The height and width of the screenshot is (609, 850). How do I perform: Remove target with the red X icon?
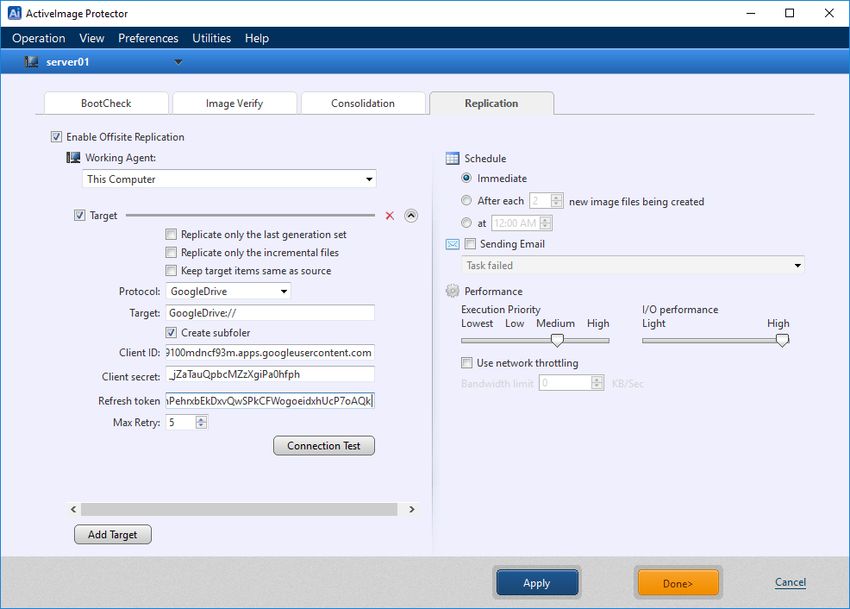(x=390, y=216)
